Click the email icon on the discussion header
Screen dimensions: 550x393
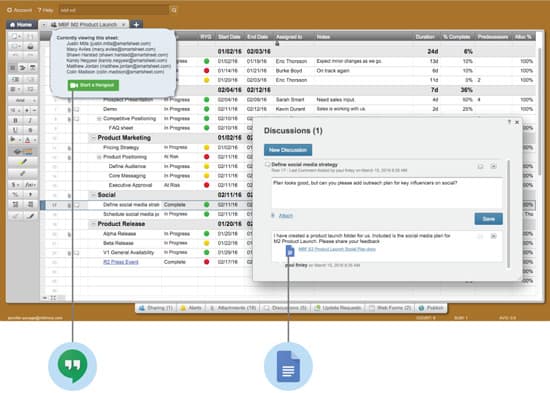click(x=480, y=166)
